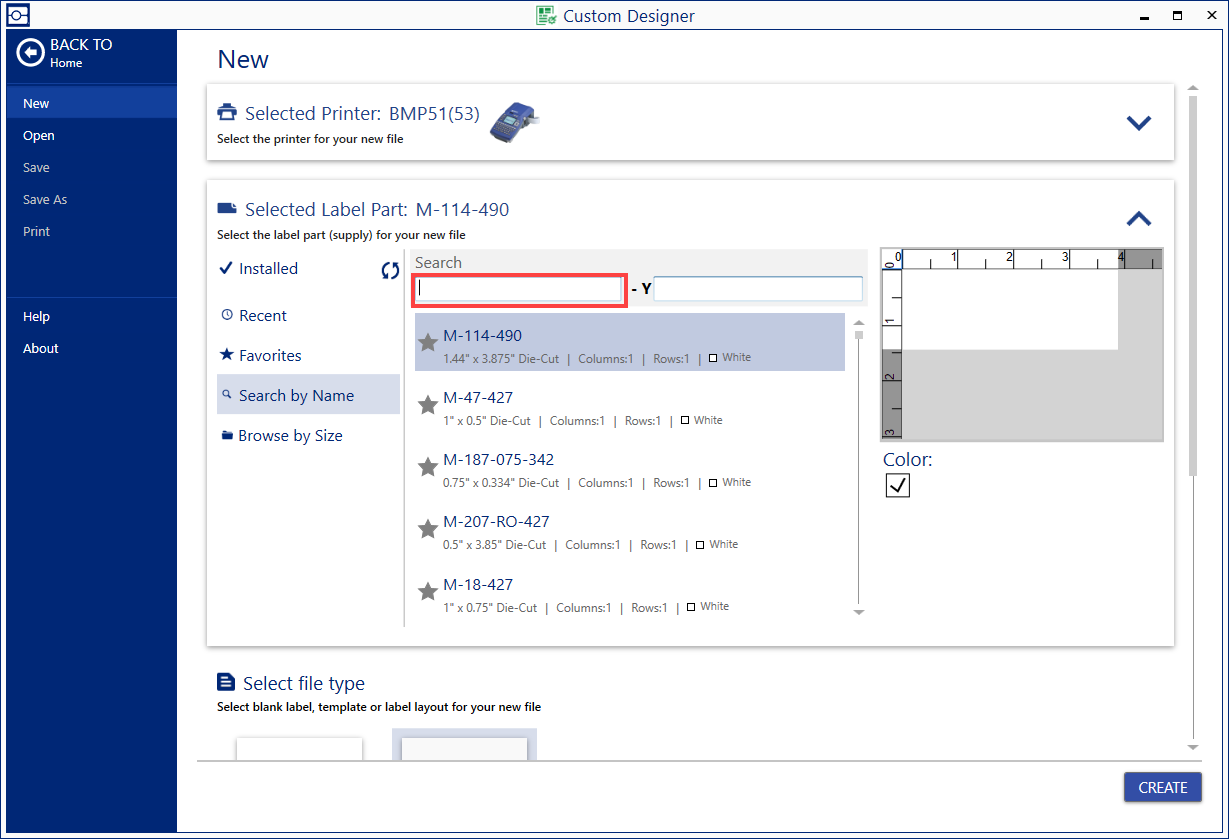Image resolution: width=1229 pixels, height=839 pixels.
Task: Click the BACK TO Home arrow icon
Action: (x=31, y=53)
